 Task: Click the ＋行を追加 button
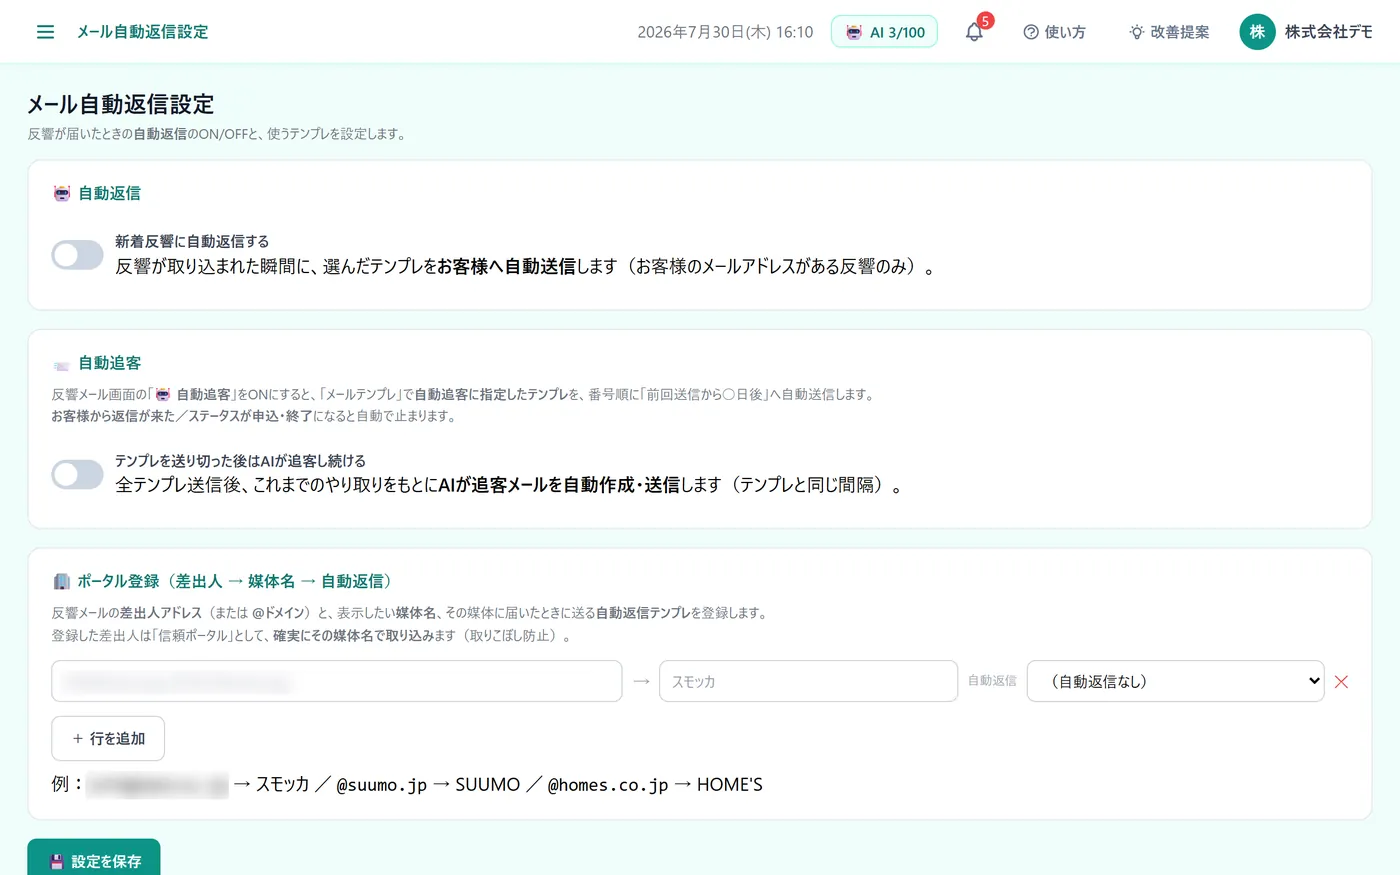point(108,738)
